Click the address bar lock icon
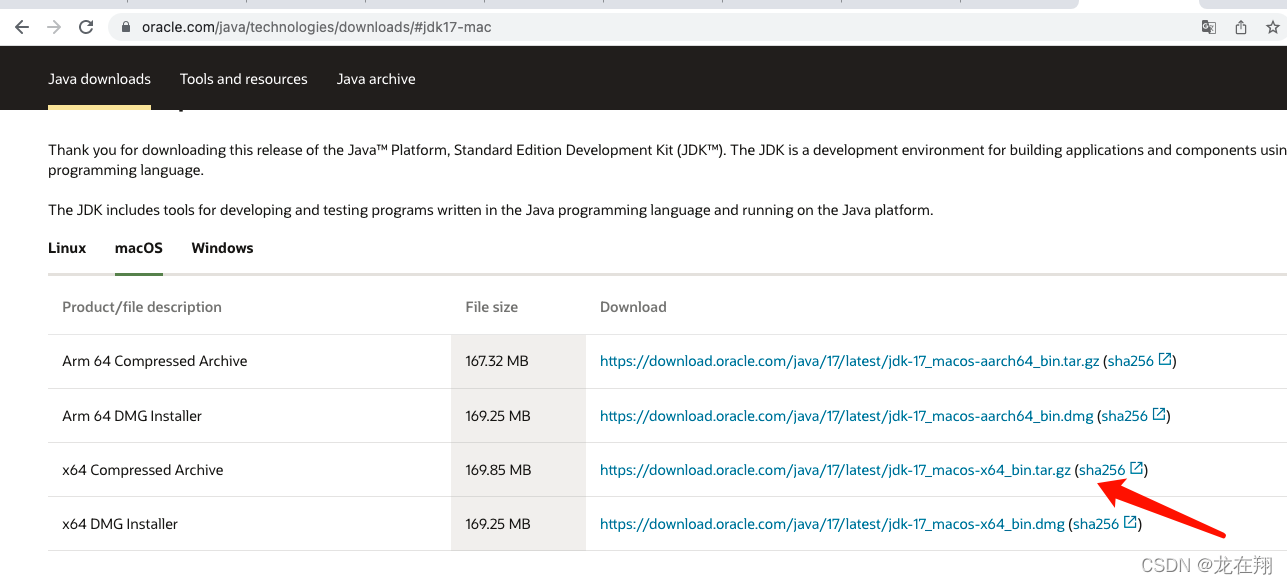 126,27
